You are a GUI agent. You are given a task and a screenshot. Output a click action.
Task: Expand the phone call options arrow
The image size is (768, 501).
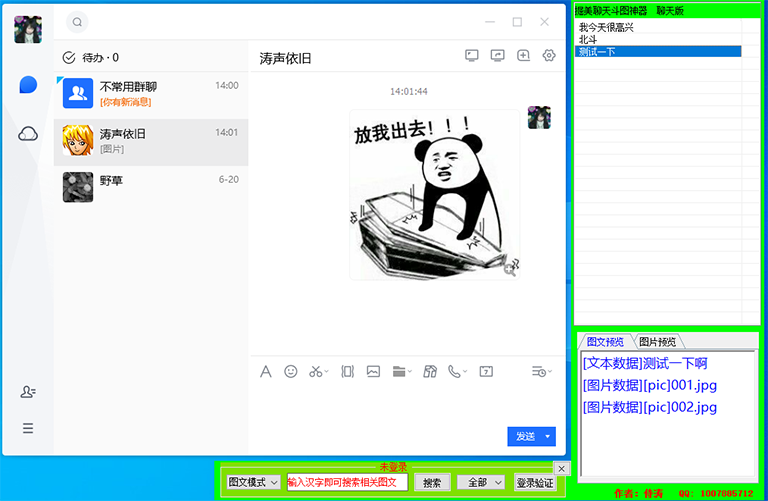[x=465, y=372]
